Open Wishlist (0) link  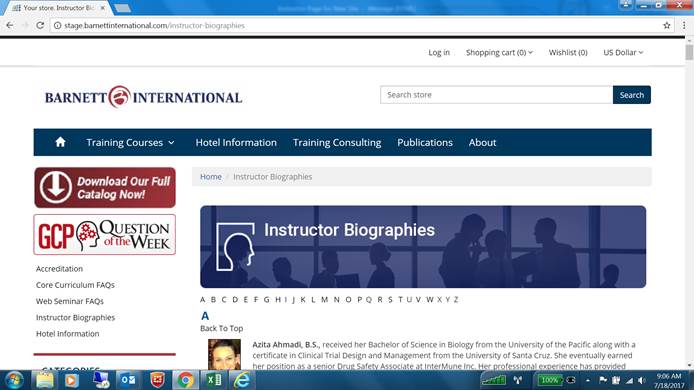[x=568, y=52]
